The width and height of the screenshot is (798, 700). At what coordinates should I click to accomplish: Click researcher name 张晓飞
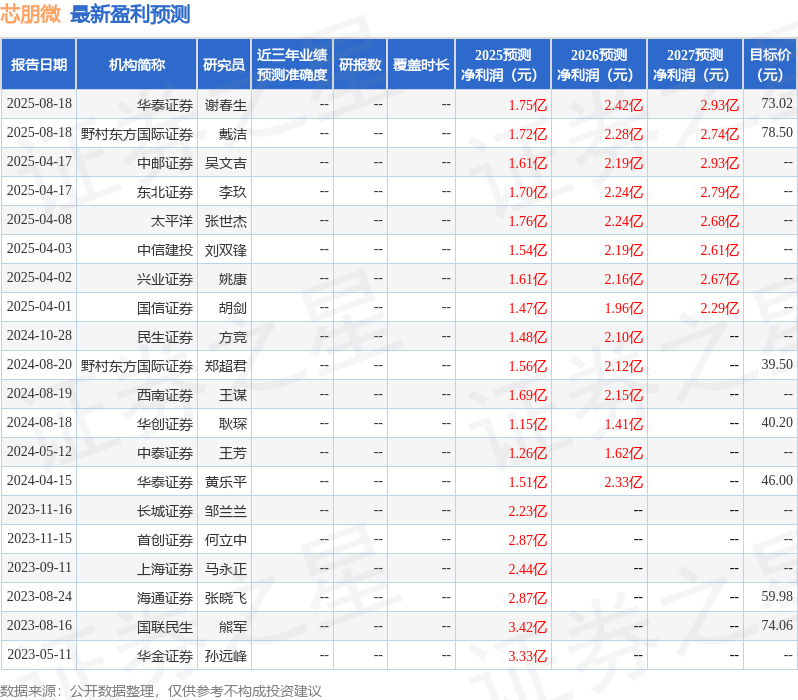tap(225, 598)
